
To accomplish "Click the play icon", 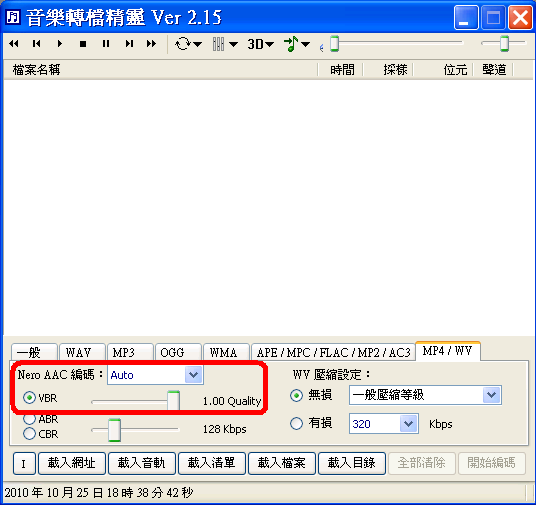I will [60, 44].
